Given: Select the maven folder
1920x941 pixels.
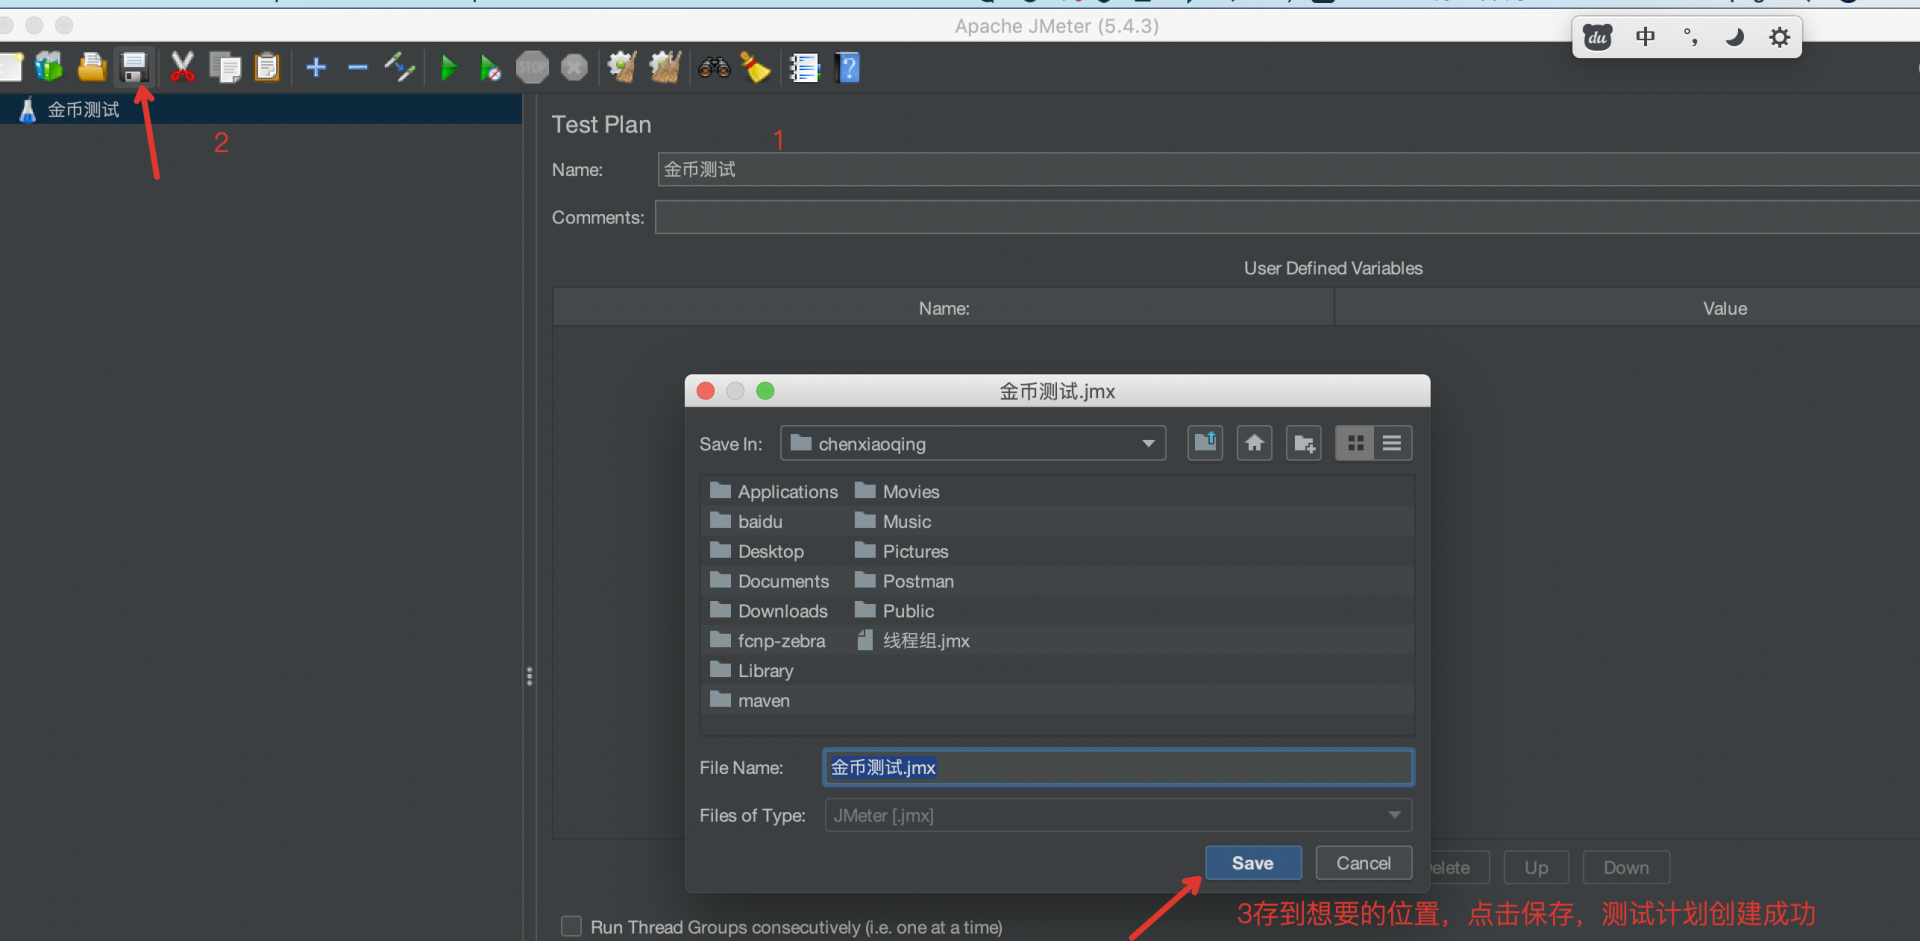Looking at the screenshot, I should click(750, 701).
